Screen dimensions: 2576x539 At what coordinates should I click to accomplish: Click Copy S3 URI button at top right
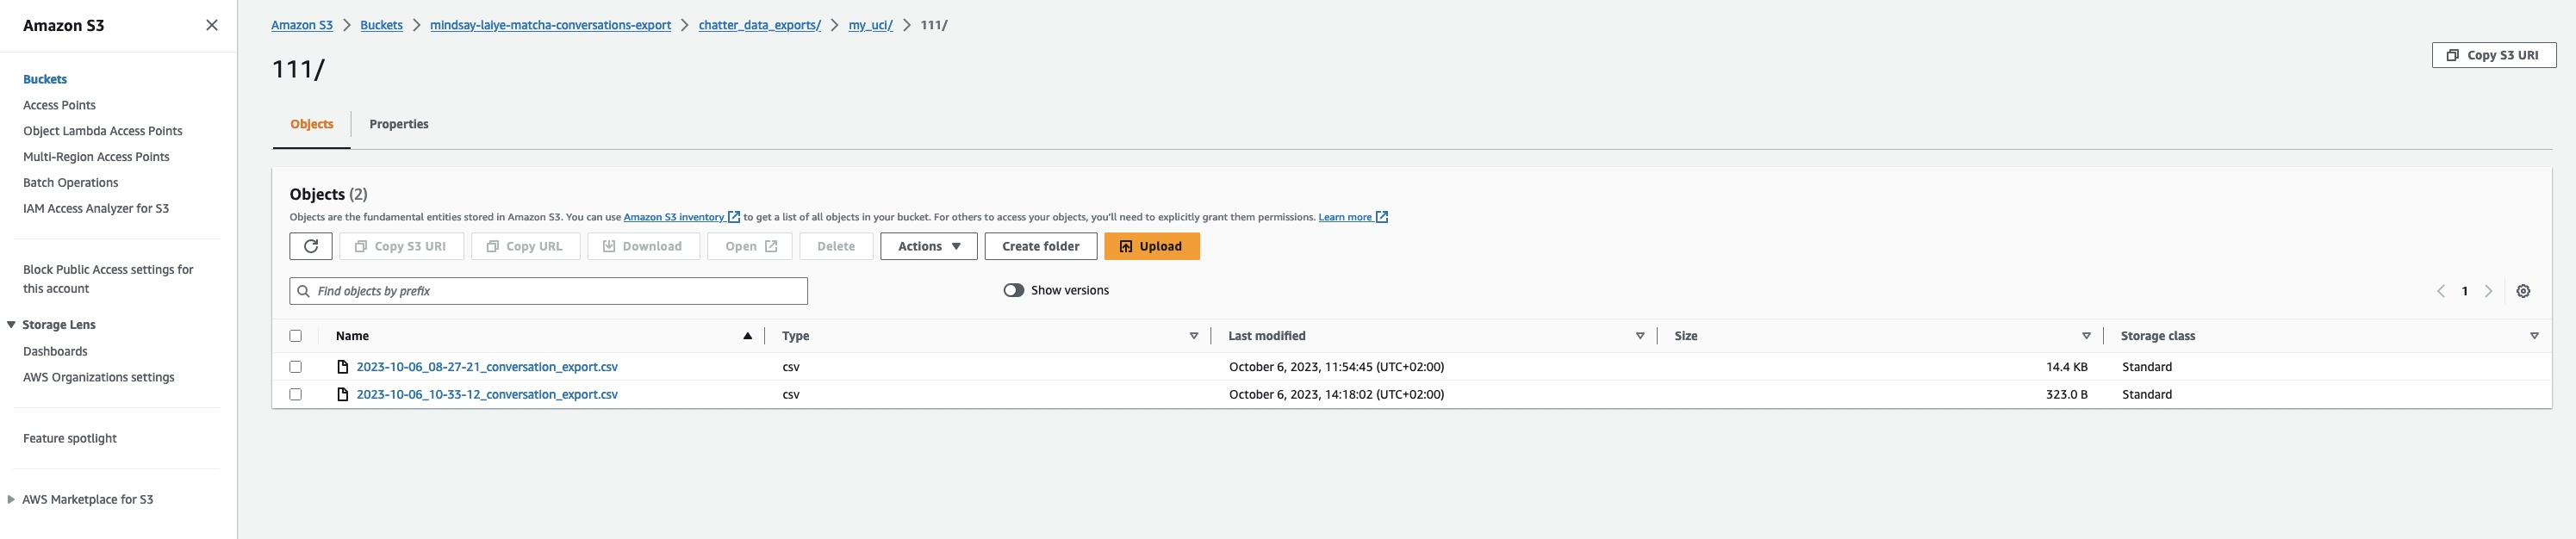2494,55
